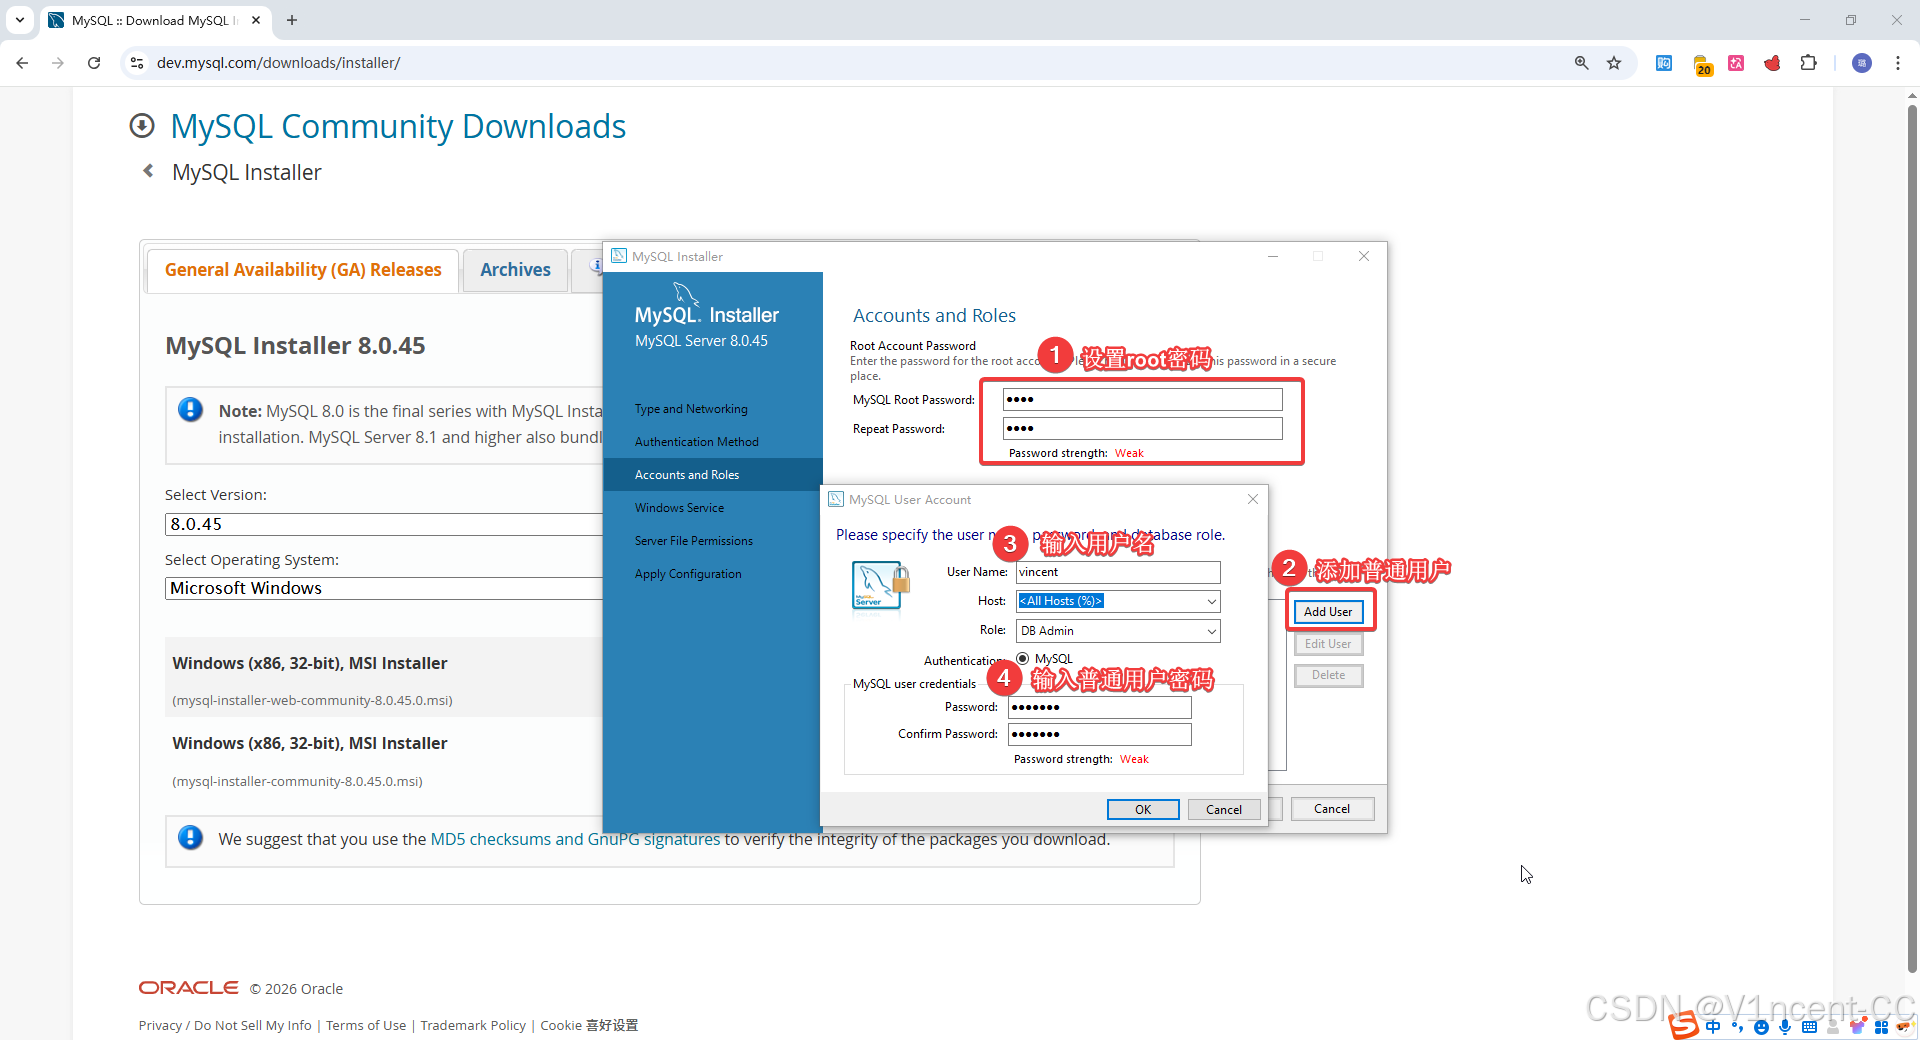This screenshot has height=1040, width=1920.
Task: Bookmark this page with the star icon
Action: pos(1614,63)
